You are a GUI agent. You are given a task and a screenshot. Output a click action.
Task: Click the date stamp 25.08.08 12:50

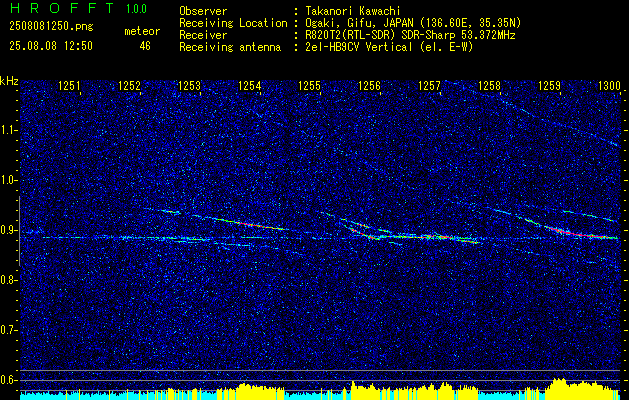click(x=51, y=46)
